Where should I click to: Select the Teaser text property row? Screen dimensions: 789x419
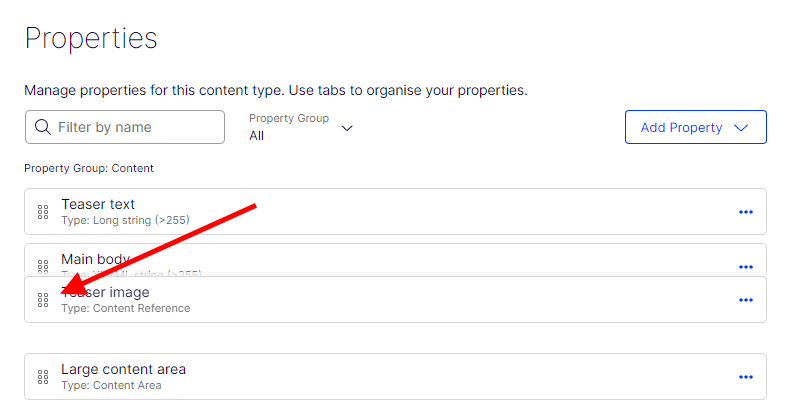(x=98, y=204)
